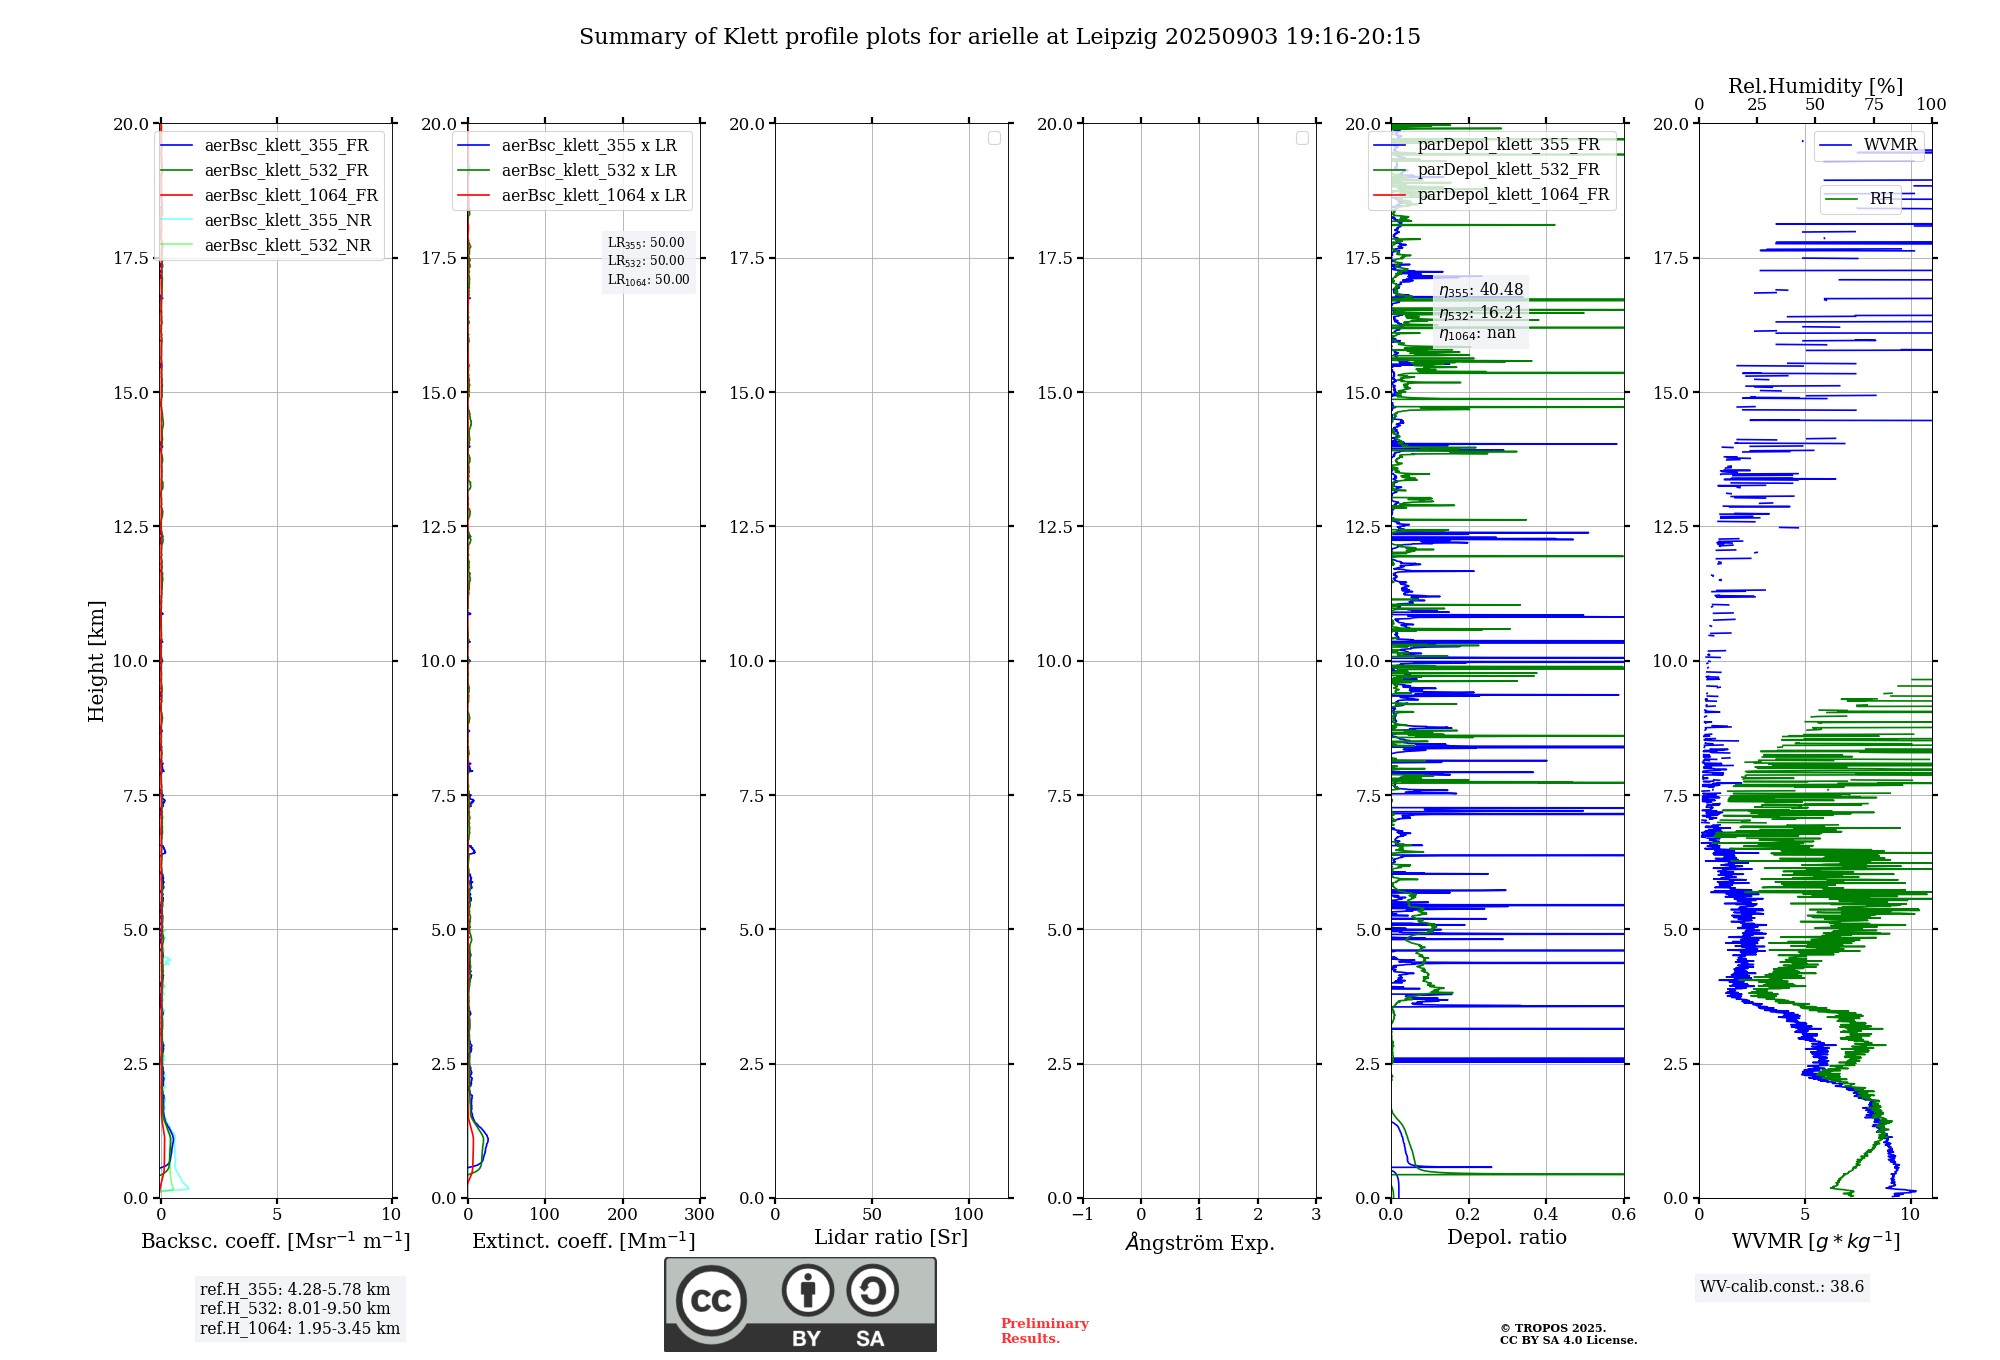
Task: Select the aerBsc_klett_1064_FR legend entry
Action: pyautogui.click(x=290, y=196)
